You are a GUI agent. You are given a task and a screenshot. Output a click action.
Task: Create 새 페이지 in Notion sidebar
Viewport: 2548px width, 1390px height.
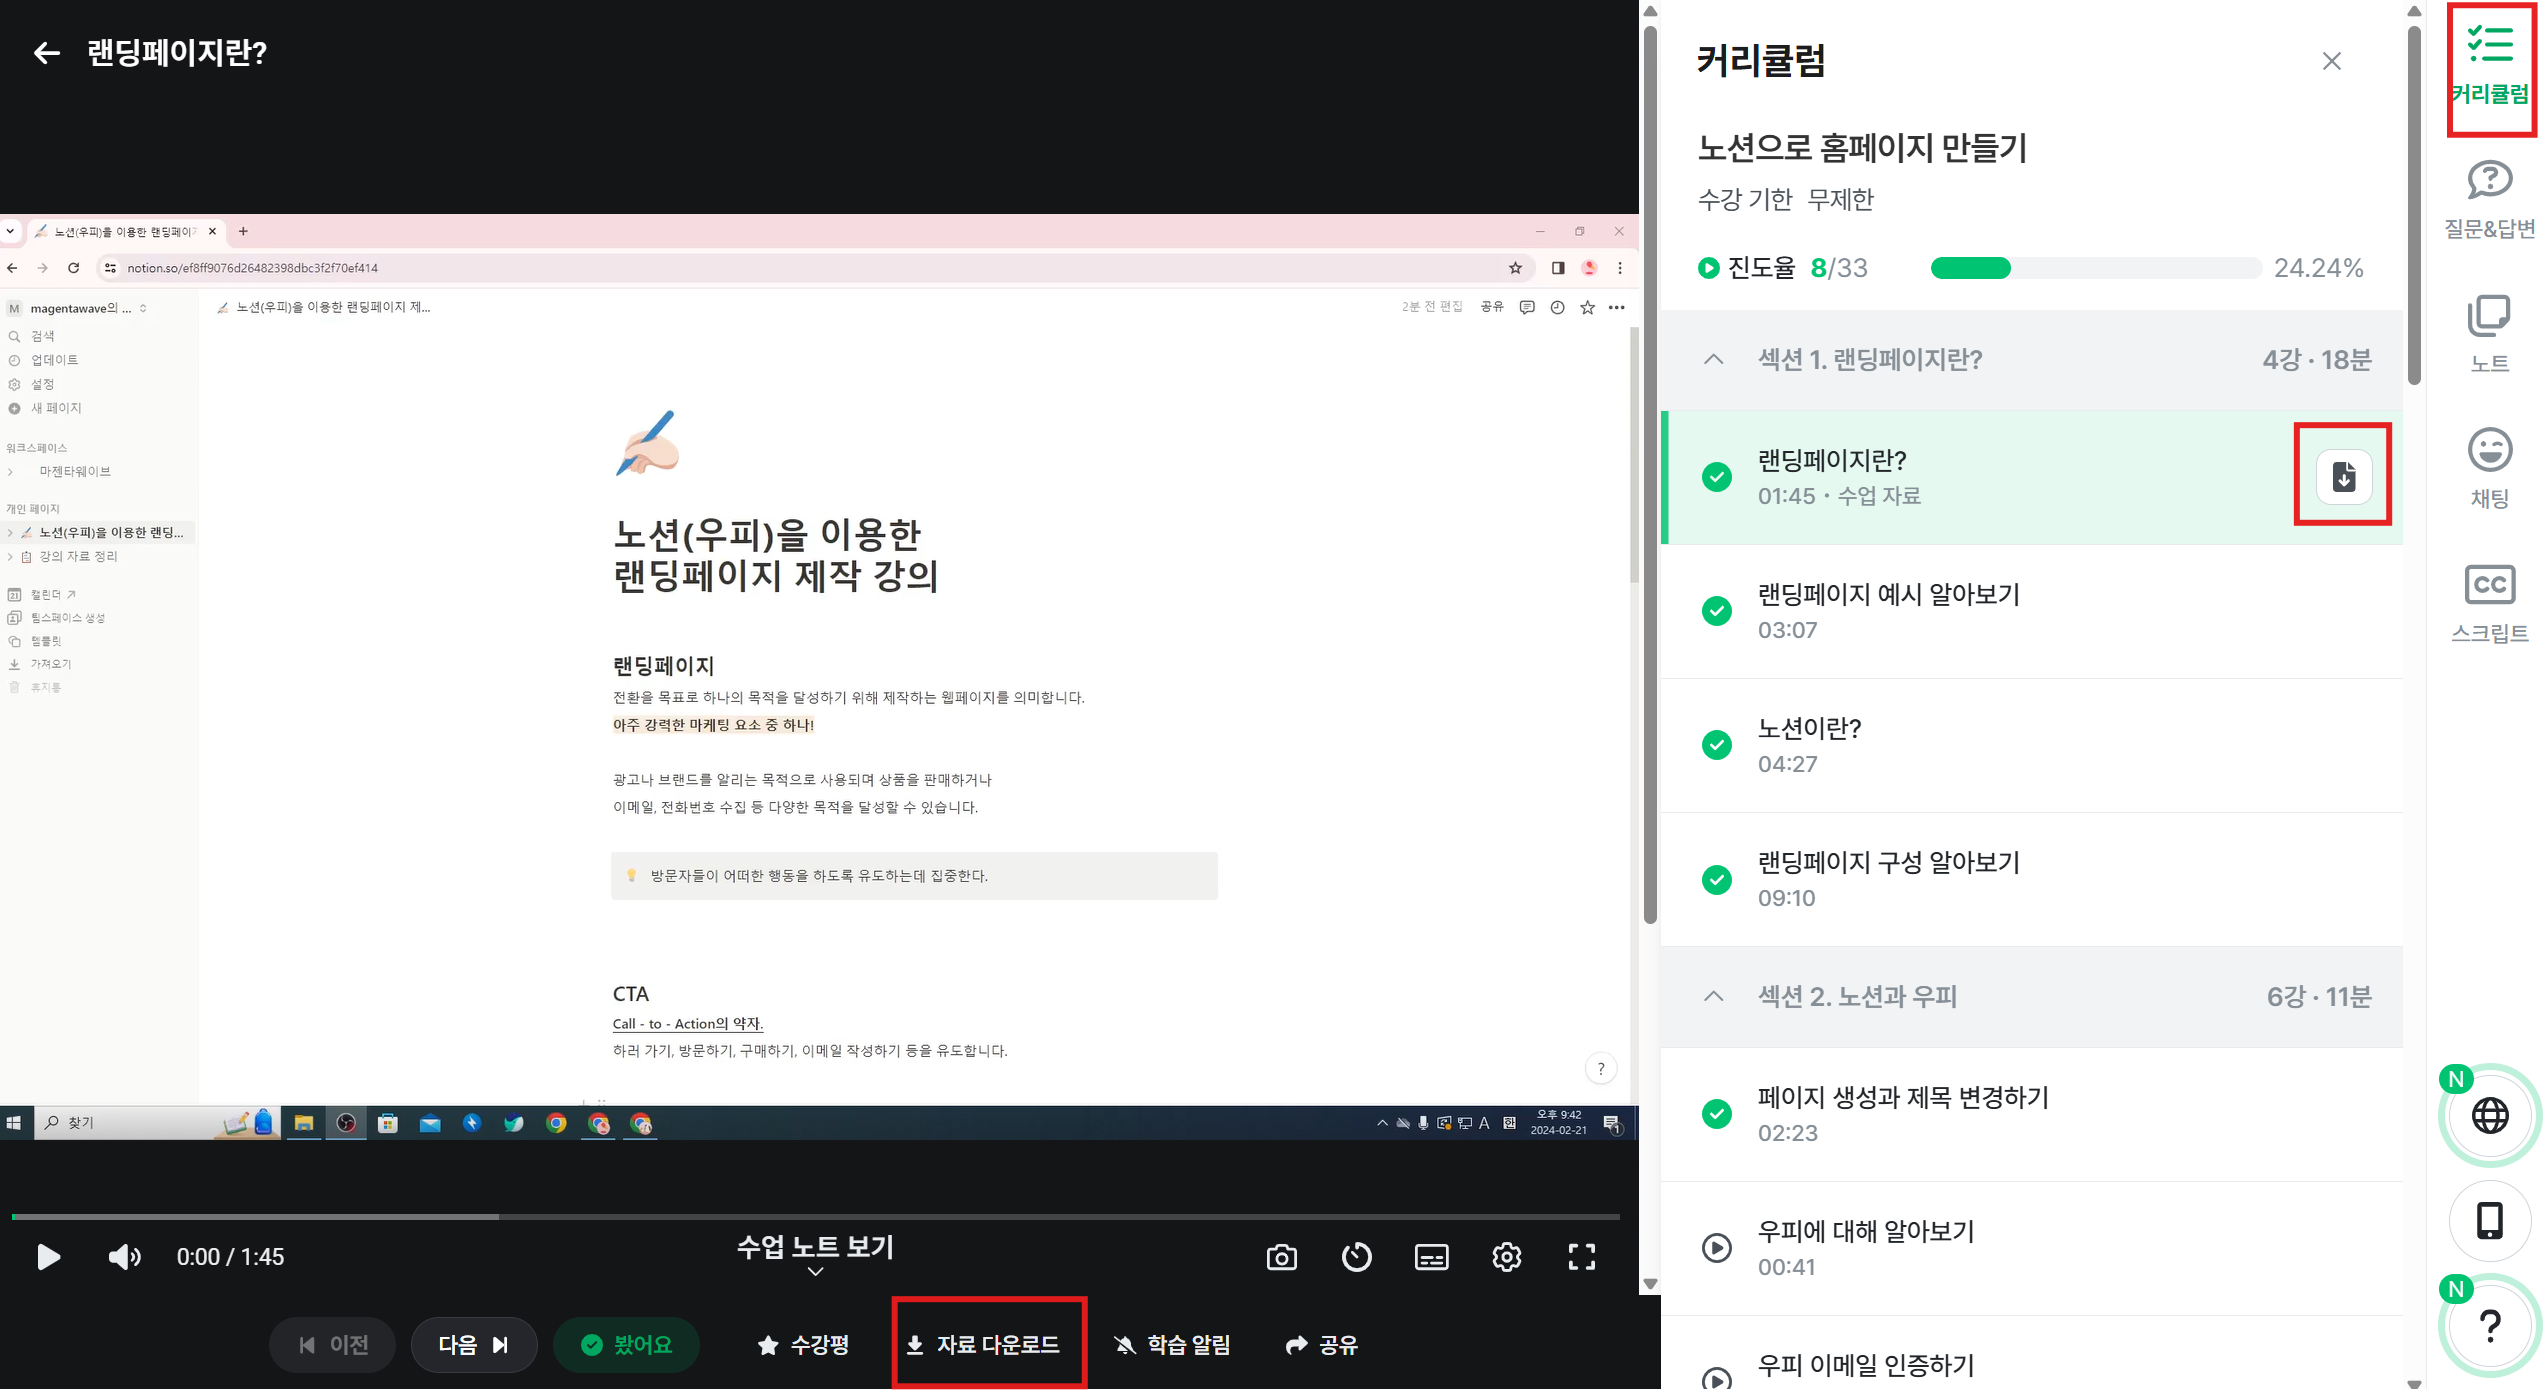point(56,408)
